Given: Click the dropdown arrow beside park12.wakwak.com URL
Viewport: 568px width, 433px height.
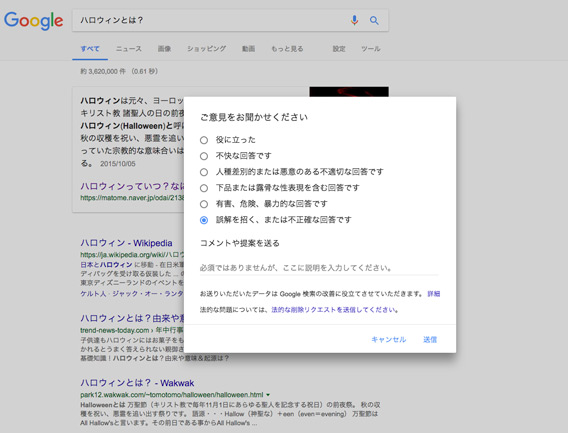Looking at the screenshot, I should [268, 395].
